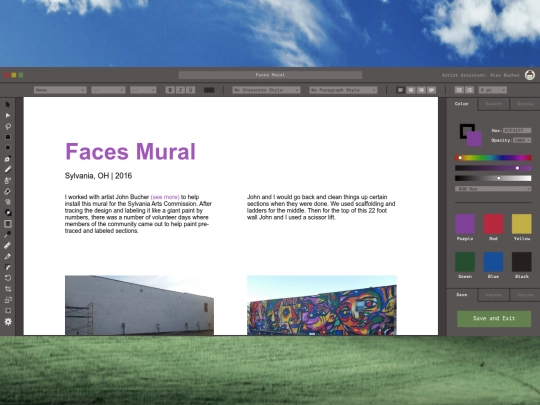This screenshot has width=540, height=405.
Task: Set paragraph alignment to justify
Action: 431,90
